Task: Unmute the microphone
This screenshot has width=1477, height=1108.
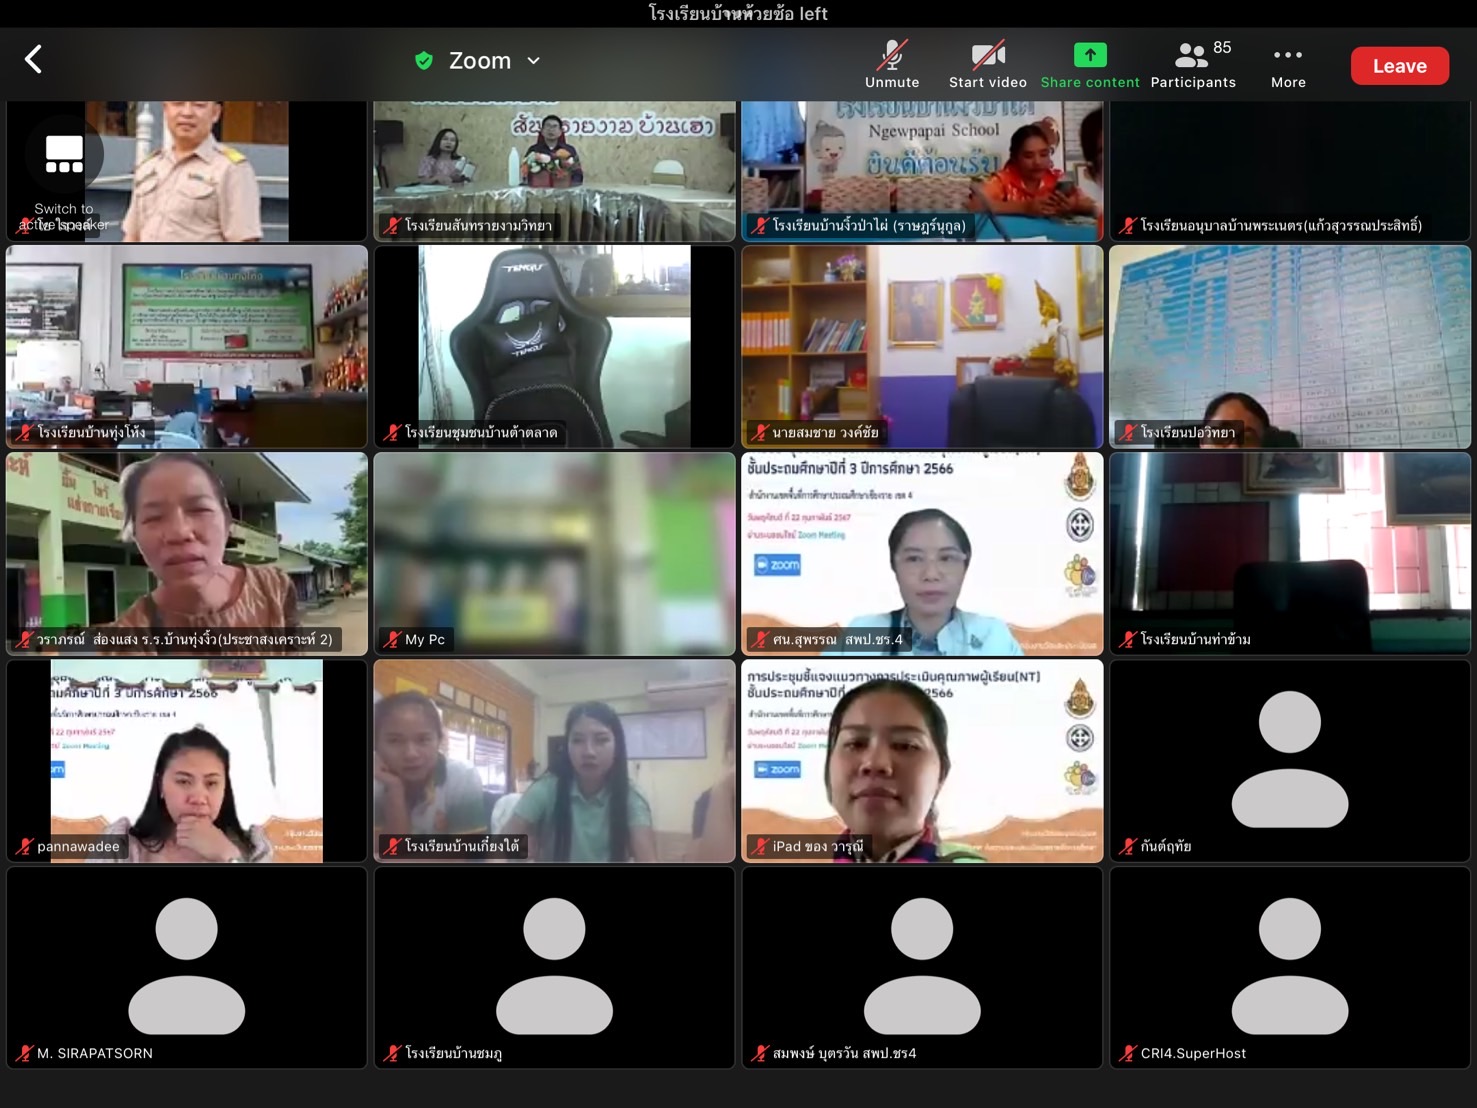Action: 892,64
